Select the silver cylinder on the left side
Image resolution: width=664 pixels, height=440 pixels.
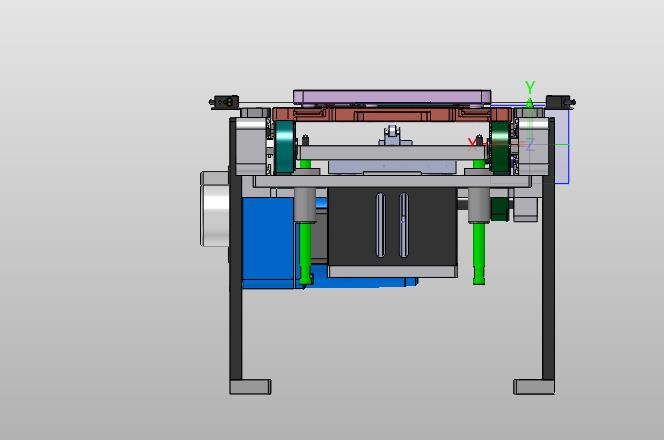(215, 209)
